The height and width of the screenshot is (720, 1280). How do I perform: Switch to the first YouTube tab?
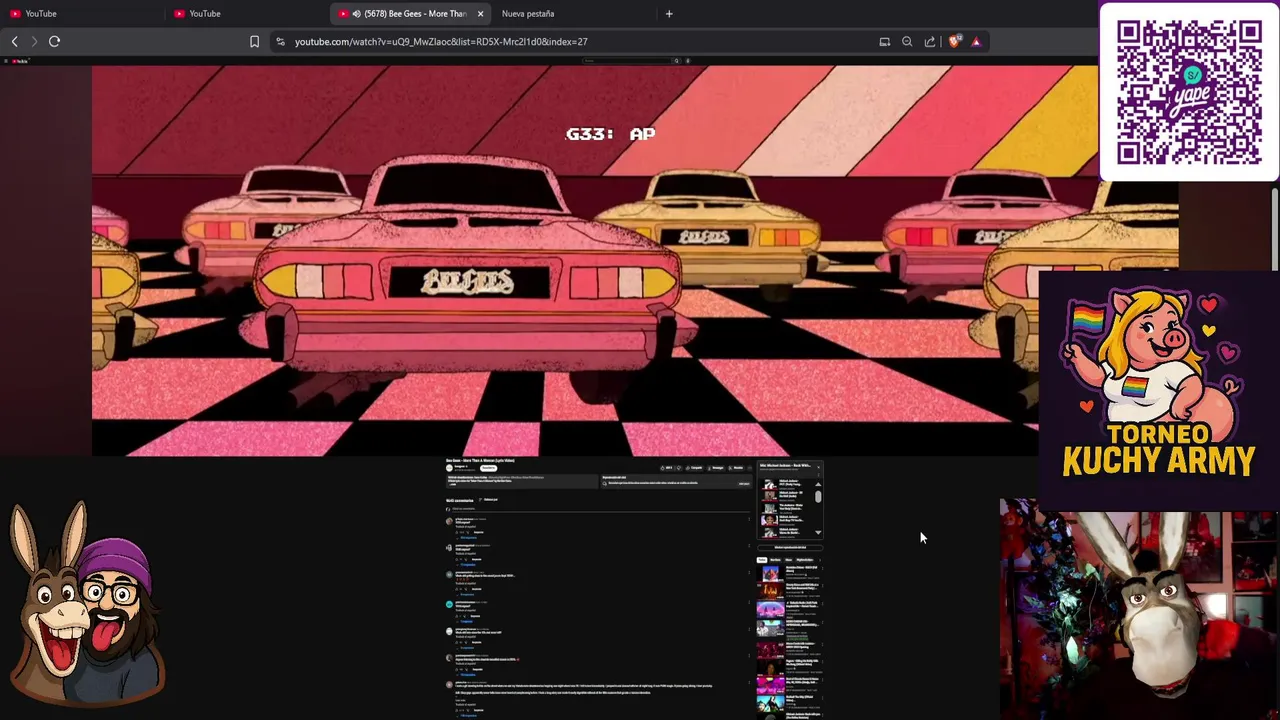tap(80, 13)
